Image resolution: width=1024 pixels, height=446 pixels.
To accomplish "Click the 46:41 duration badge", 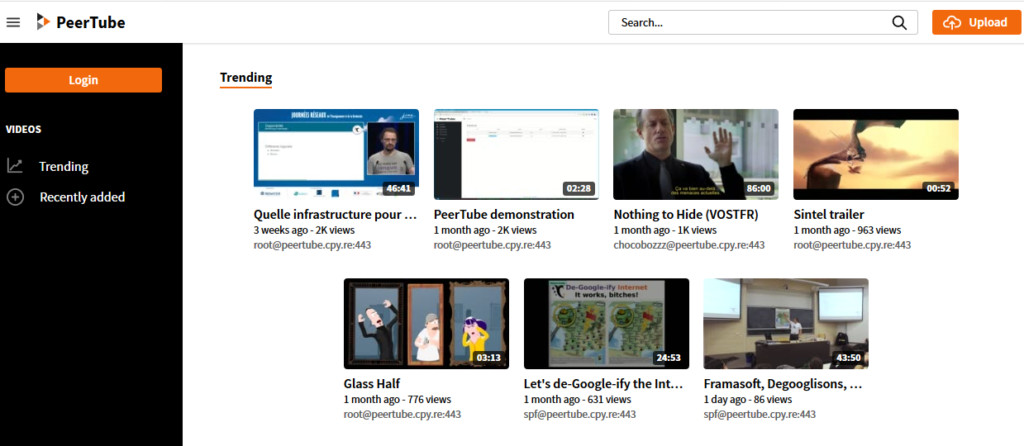I will [x=399, y=189].
